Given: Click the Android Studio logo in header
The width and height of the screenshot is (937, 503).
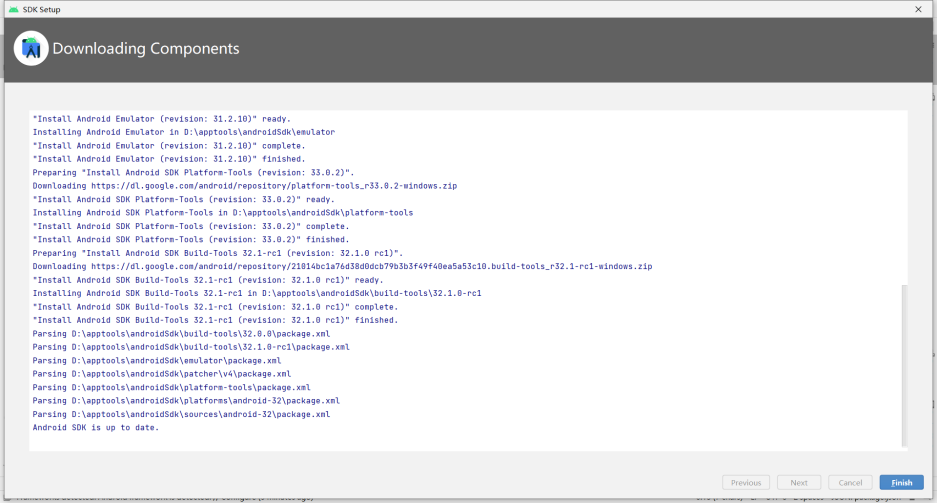Looking at the screenshot, I should click(31, 48).
